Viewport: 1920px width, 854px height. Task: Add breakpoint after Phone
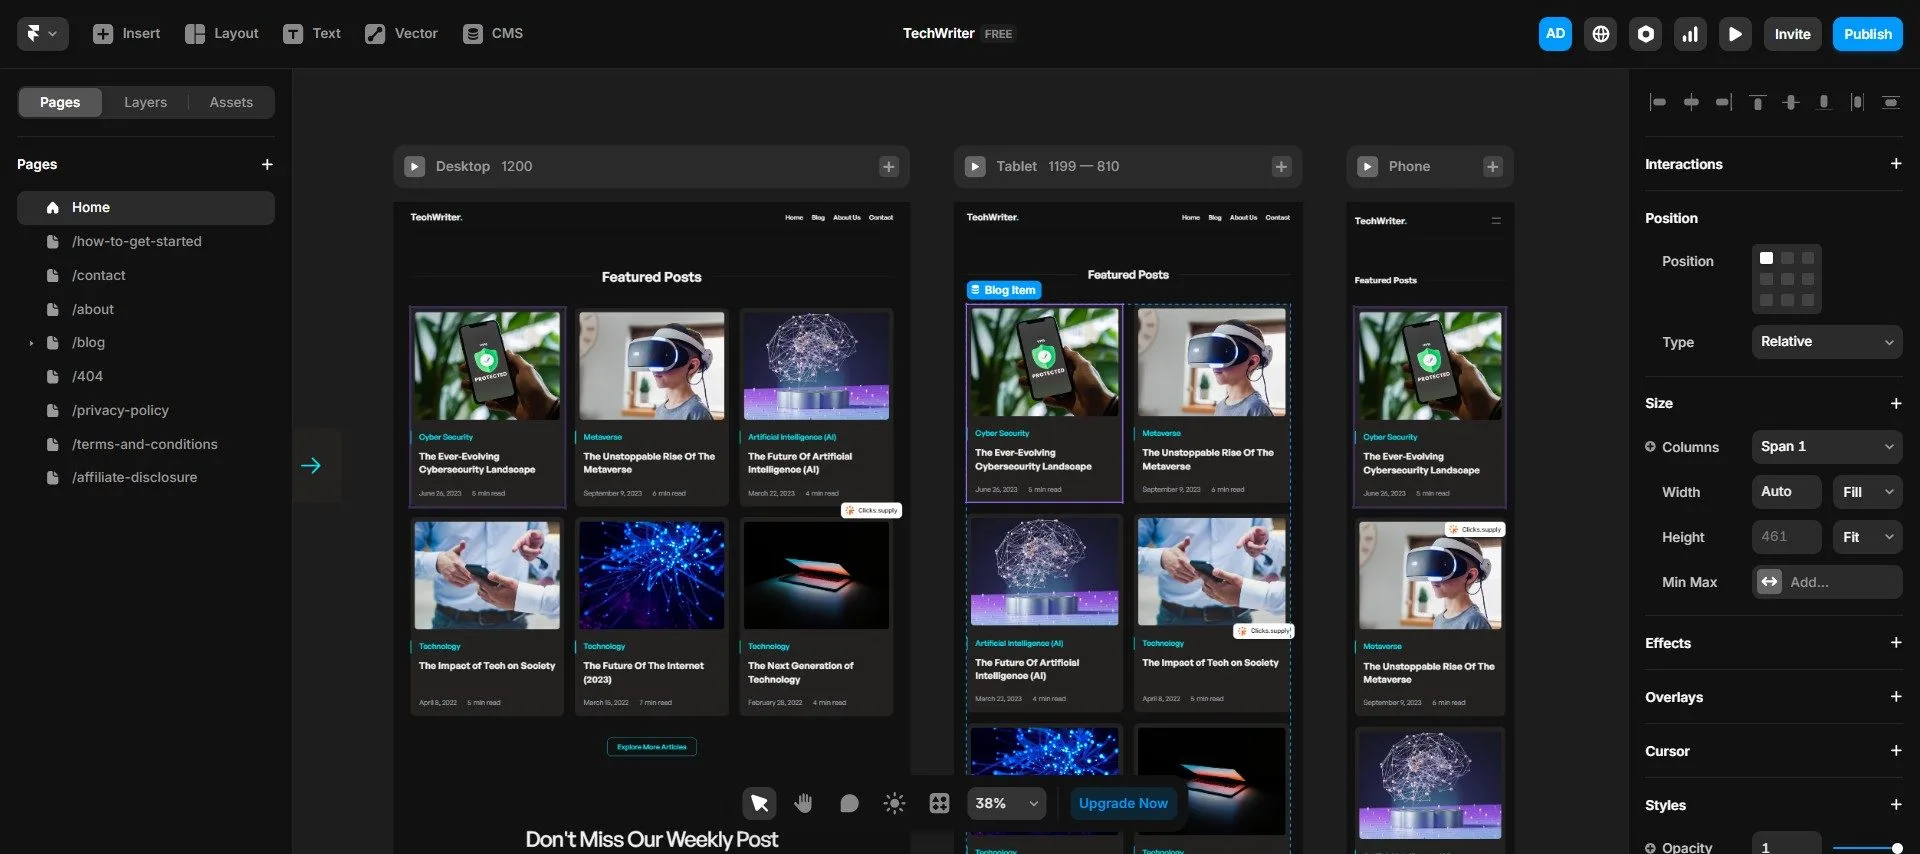(1492, 167)
